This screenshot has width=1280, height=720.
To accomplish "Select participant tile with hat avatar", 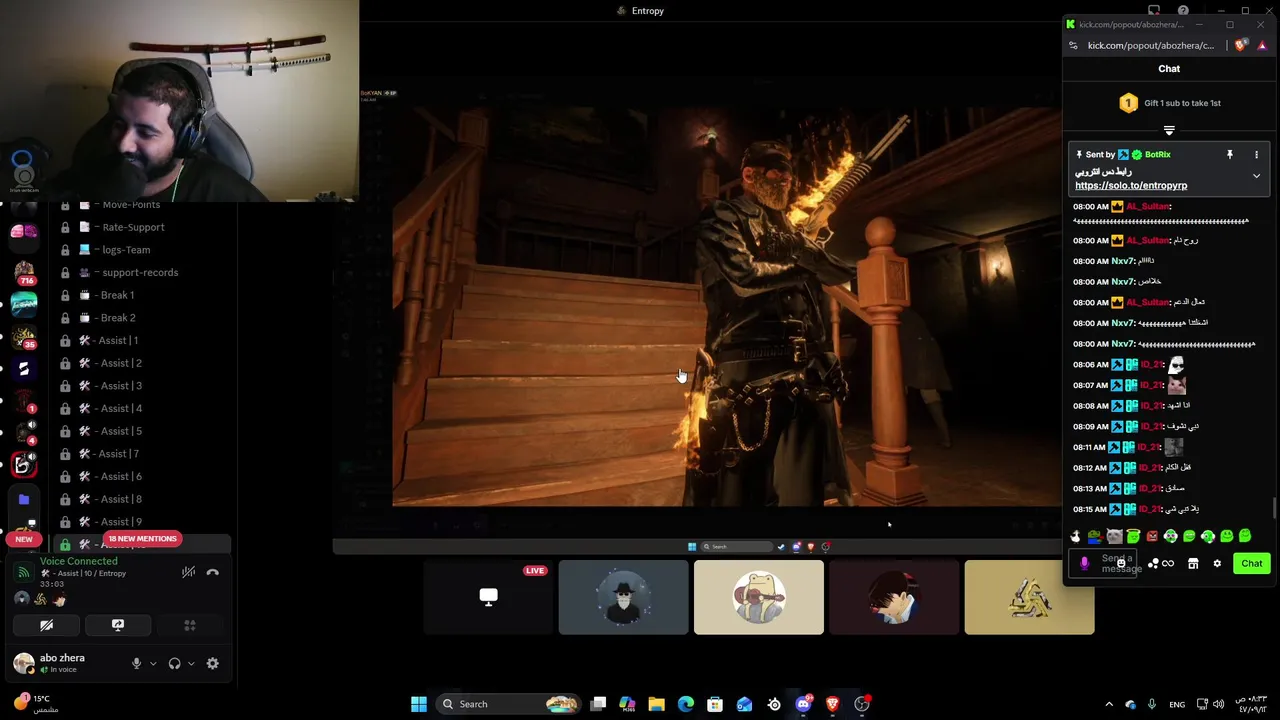I will click(623, 597).
